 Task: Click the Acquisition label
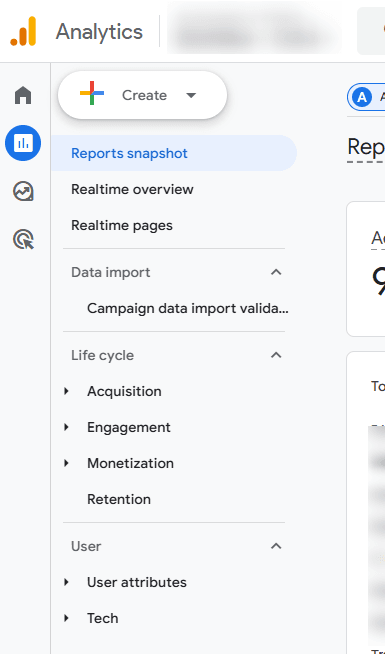point(124,392)
